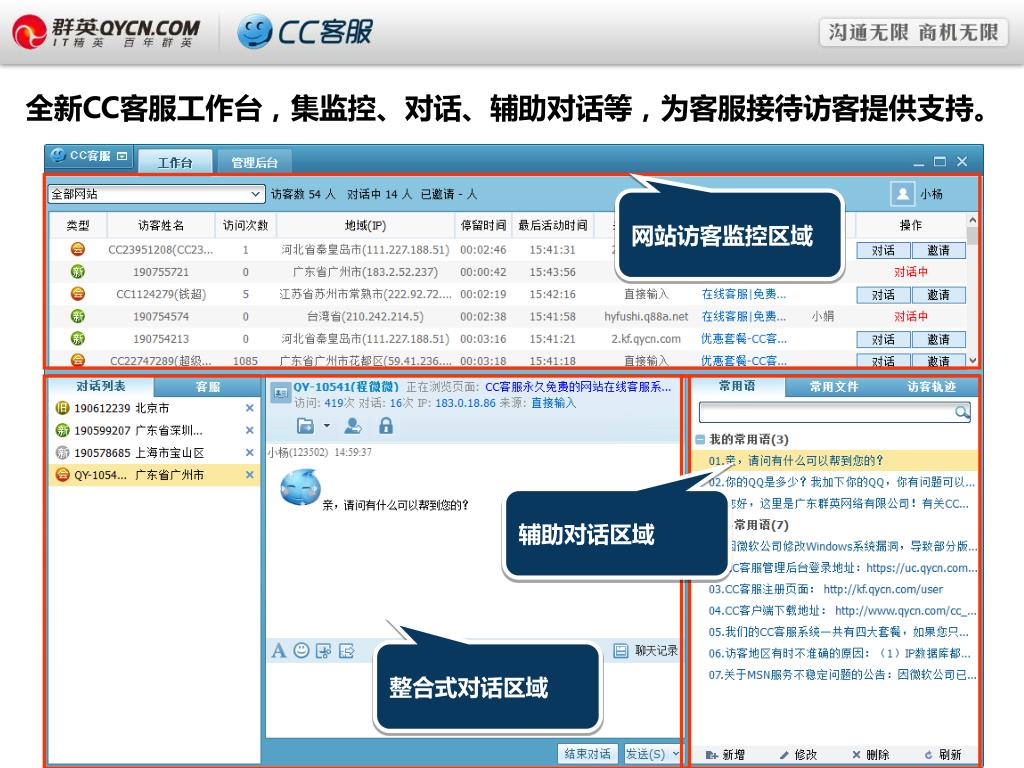1024x768 pixels.
Task: Click 对话 button for CC23951208 row
Action: pyautogui.click(x=883, y=250)
